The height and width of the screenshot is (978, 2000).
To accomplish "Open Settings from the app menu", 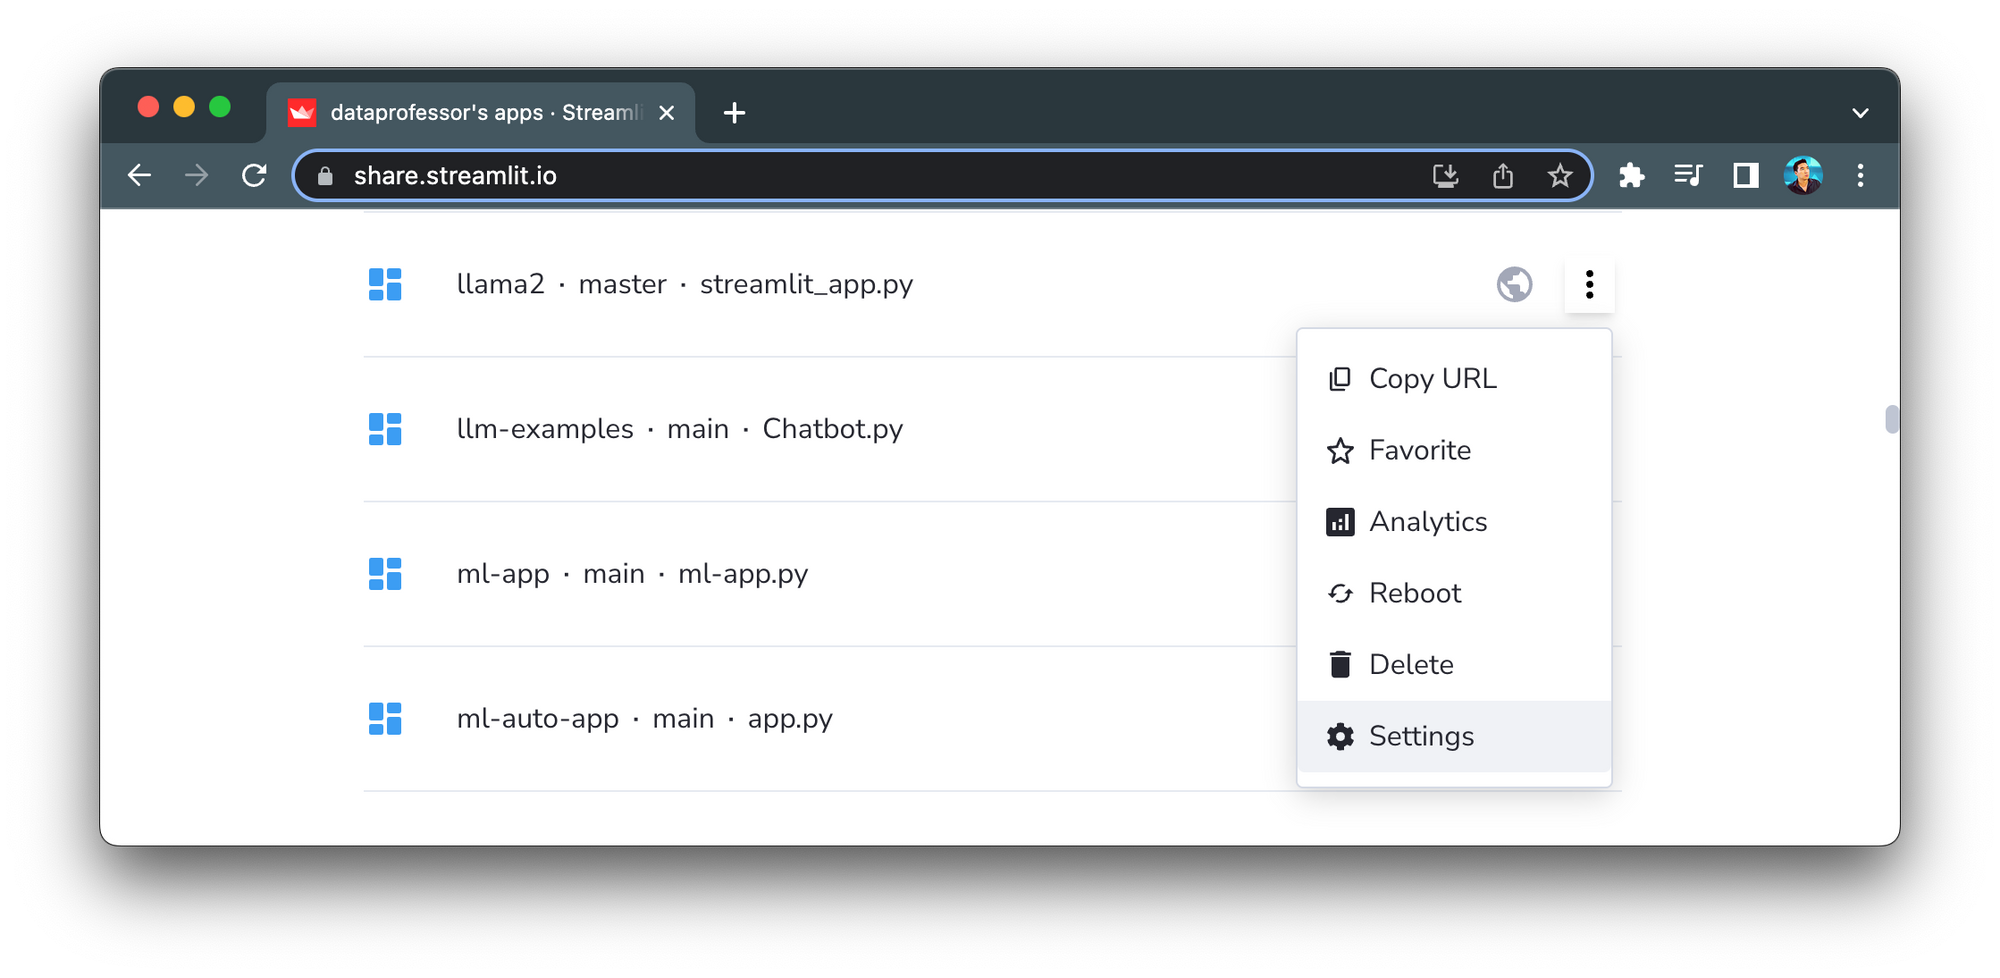I will 1420,736.
